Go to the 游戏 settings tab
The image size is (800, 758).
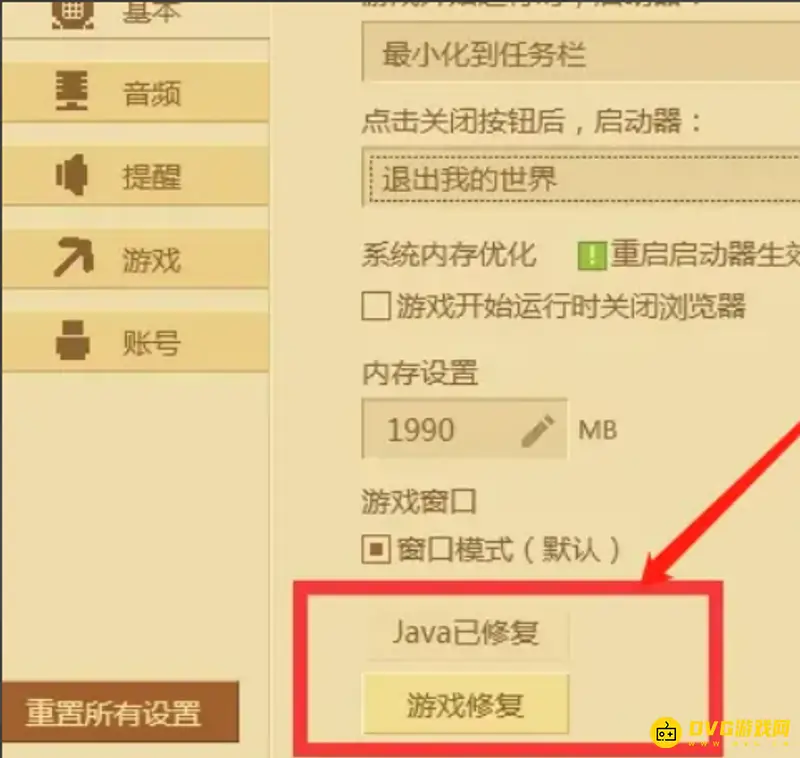pyautogui.click(x=135, y=259)
